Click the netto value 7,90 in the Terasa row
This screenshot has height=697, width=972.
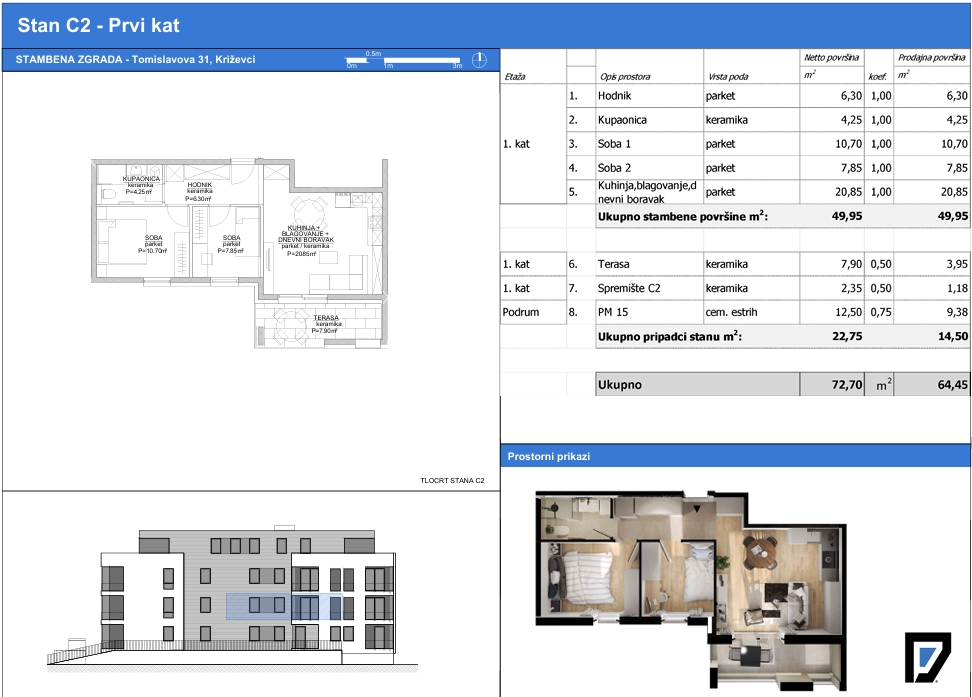pyautogui.click(x=851, y=264)
